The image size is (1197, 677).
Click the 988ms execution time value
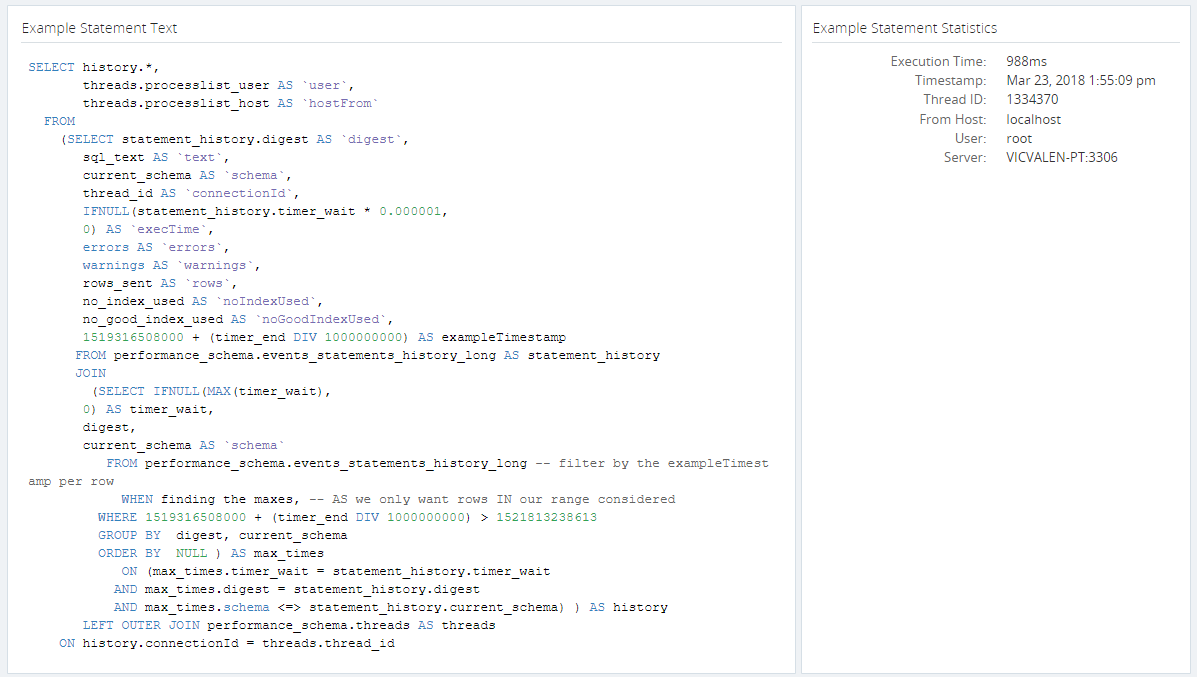pyautogui.click(x=1026, y=61)
